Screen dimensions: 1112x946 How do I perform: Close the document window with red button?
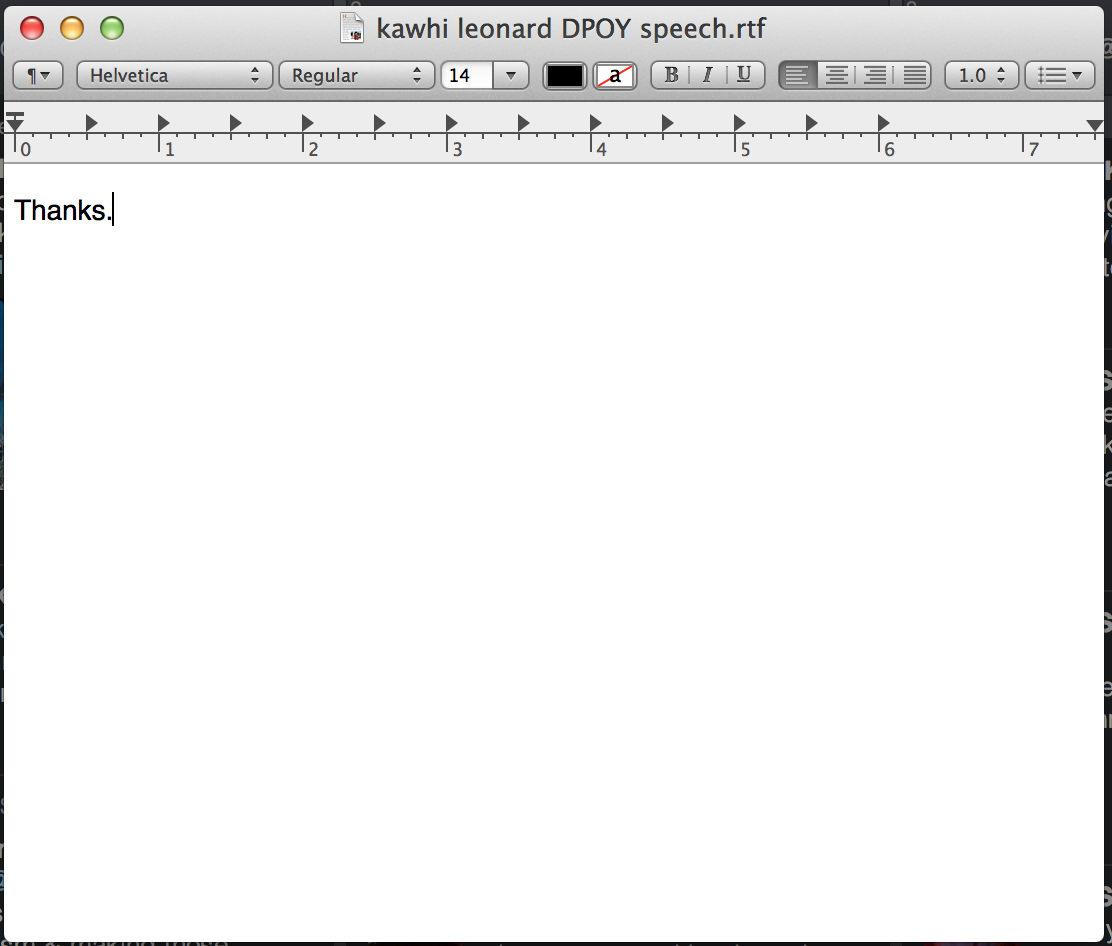point(32,28)
